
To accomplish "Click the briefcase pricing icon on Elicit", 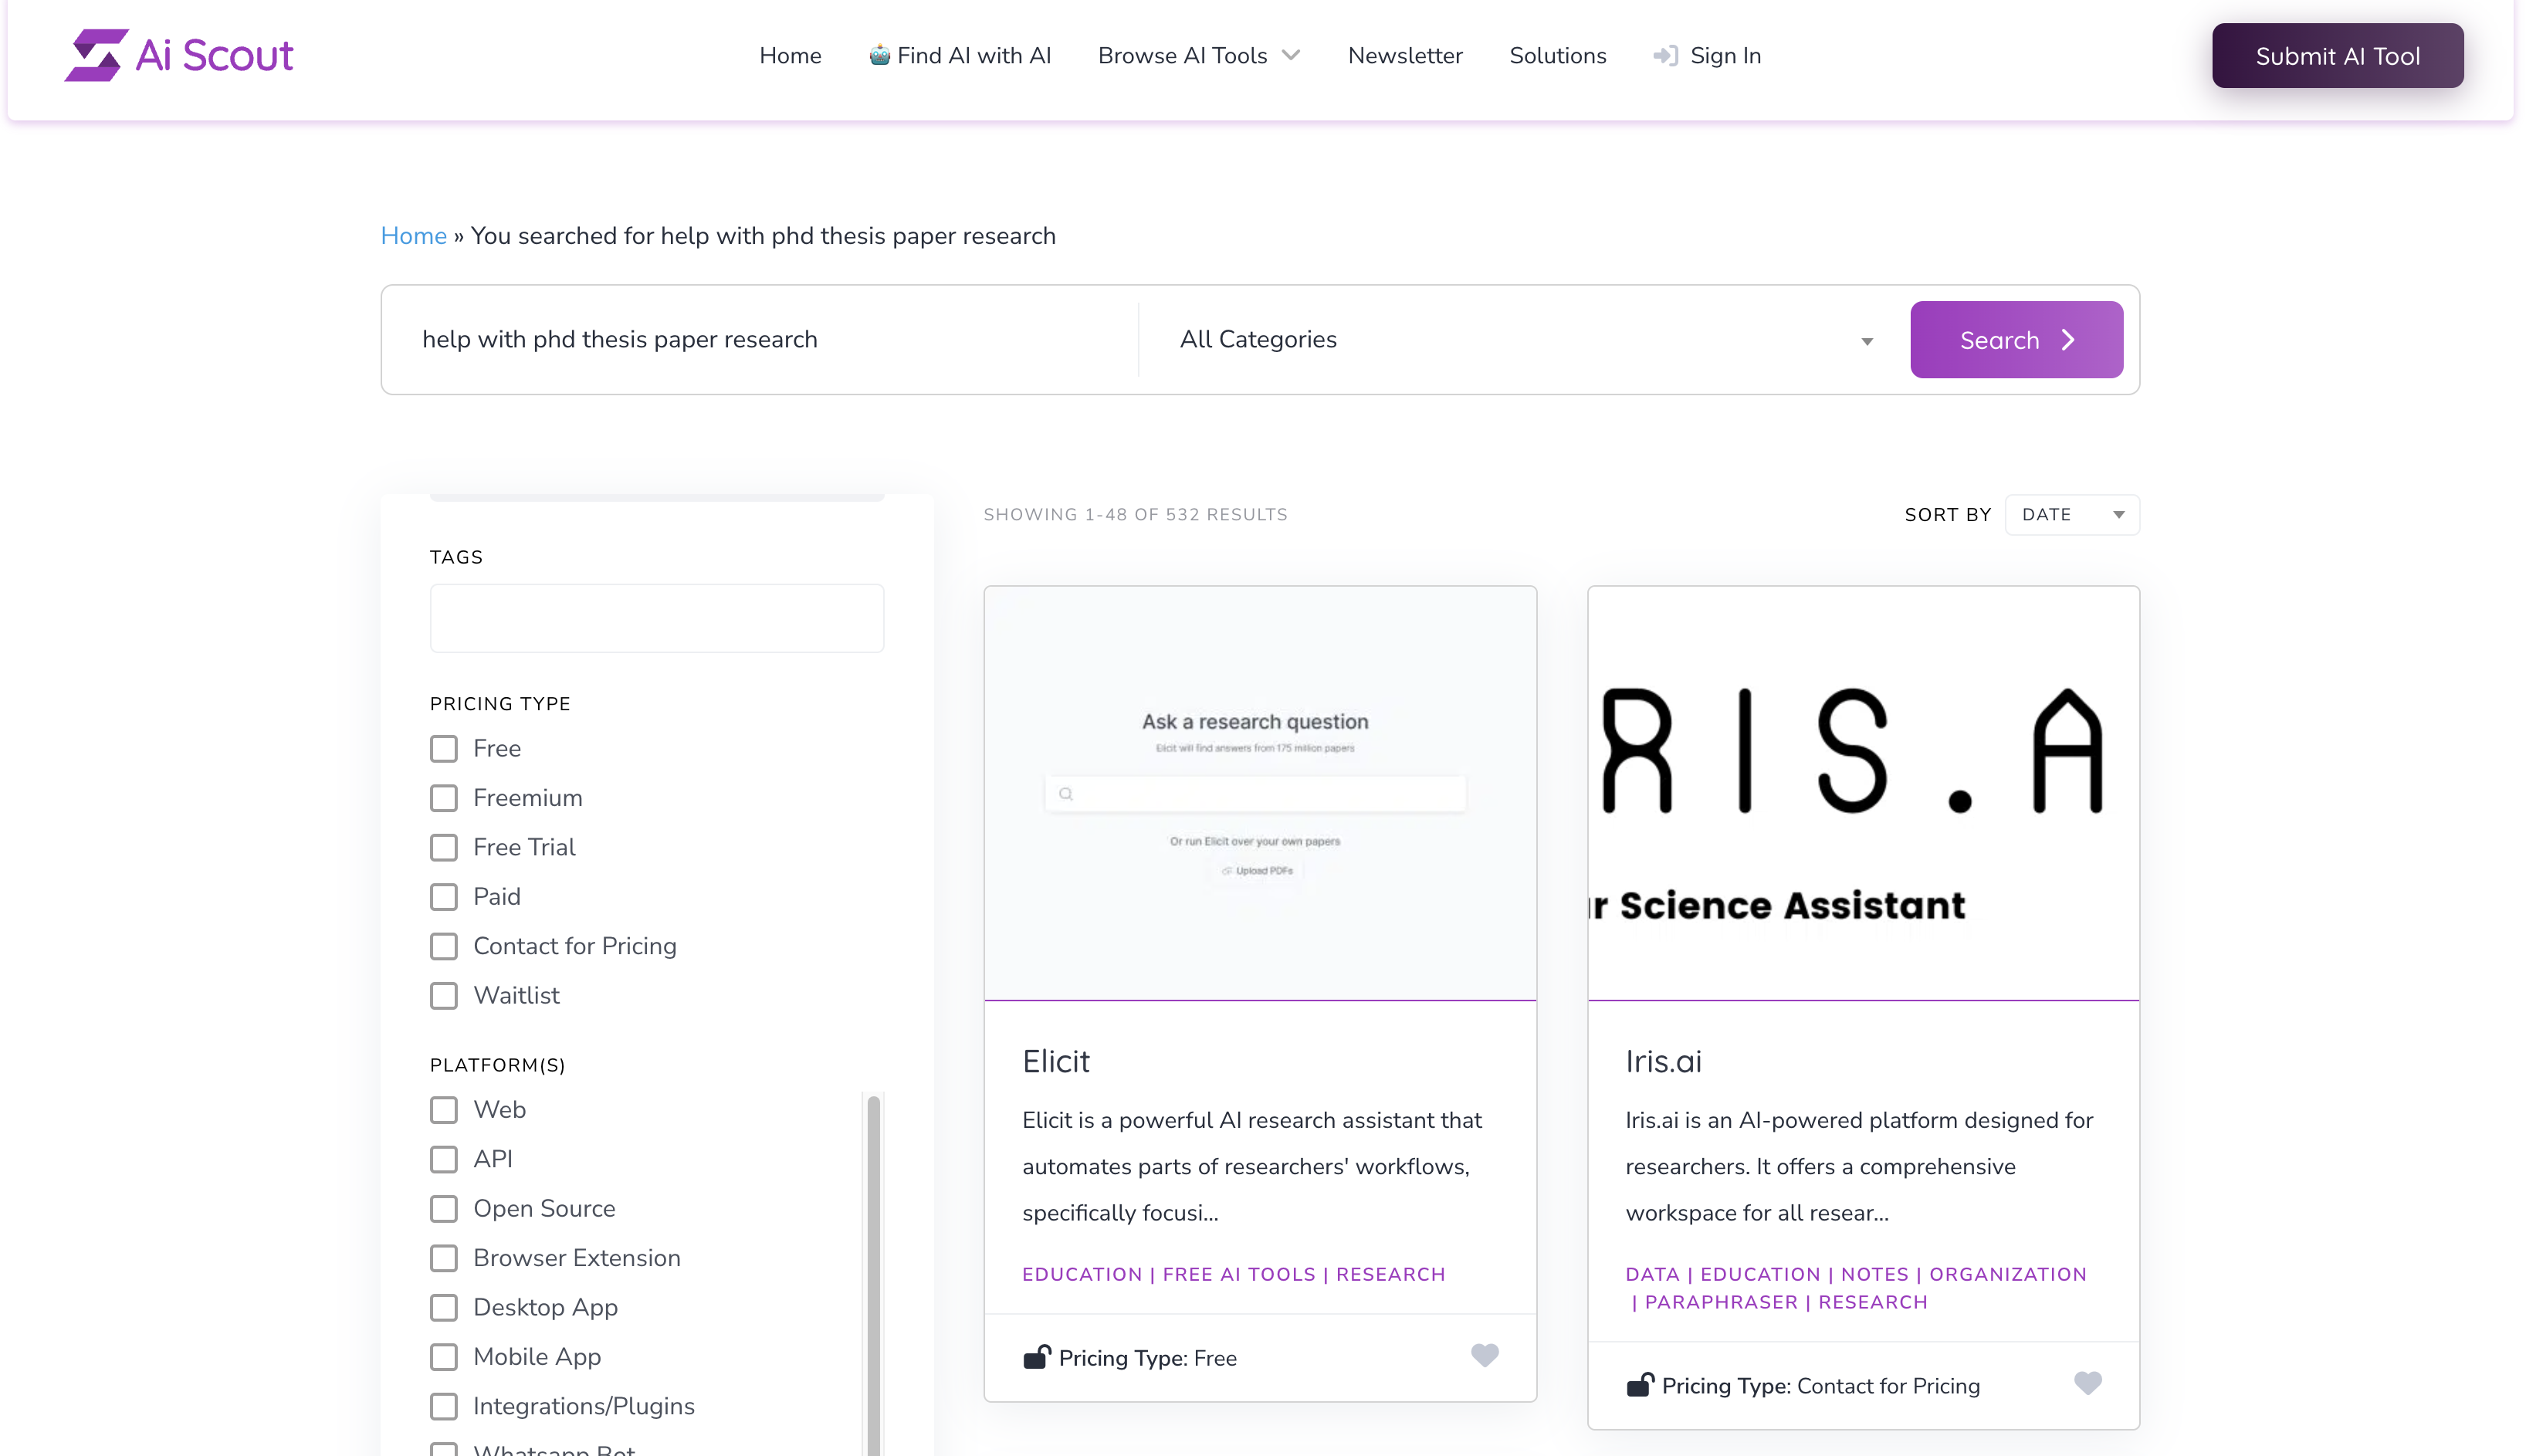I will [1036, 1356].
